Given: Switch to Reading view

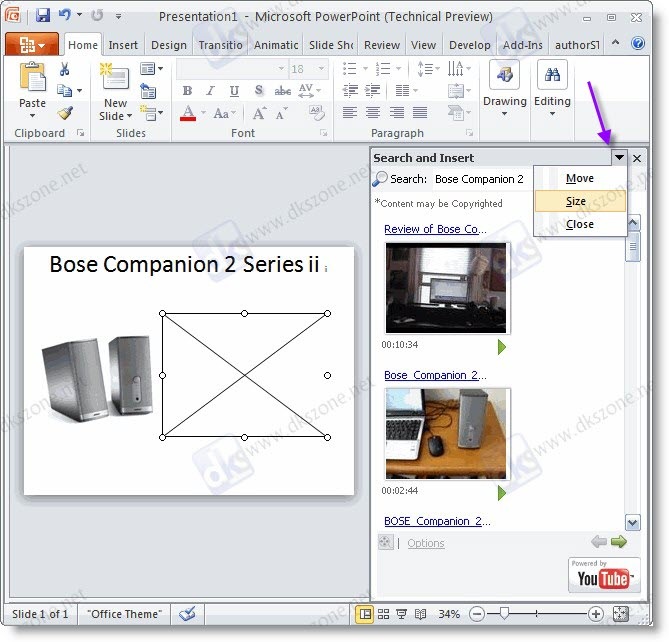Looking at the screenshot, I should [x=420, y=614].
